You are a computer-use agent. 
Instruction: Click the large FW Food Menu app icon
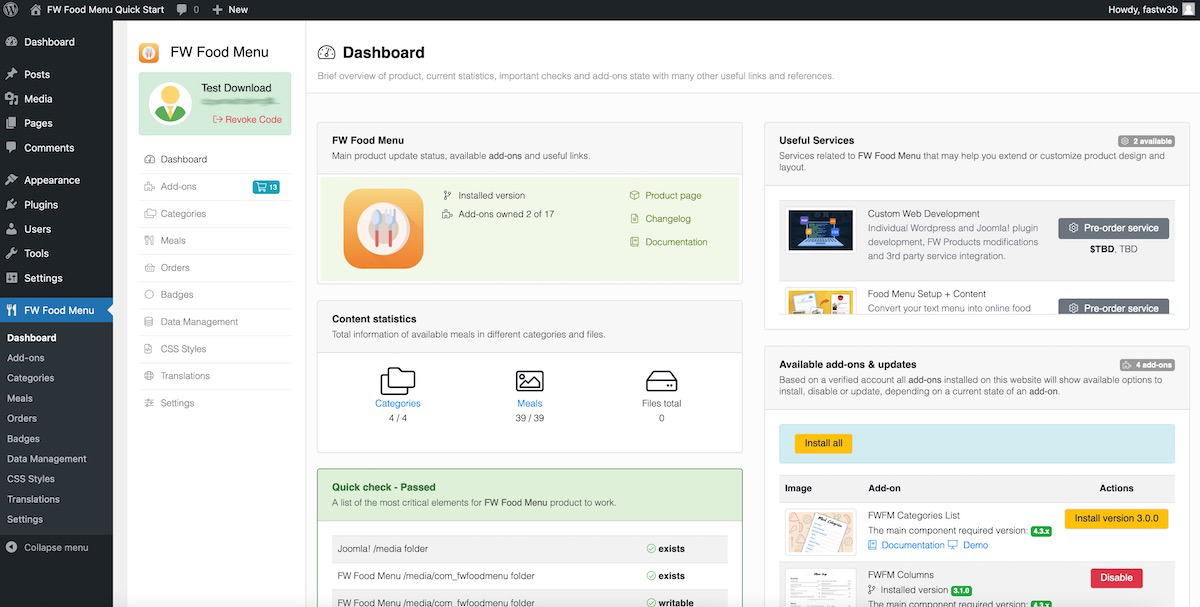(x=383, y=229)
